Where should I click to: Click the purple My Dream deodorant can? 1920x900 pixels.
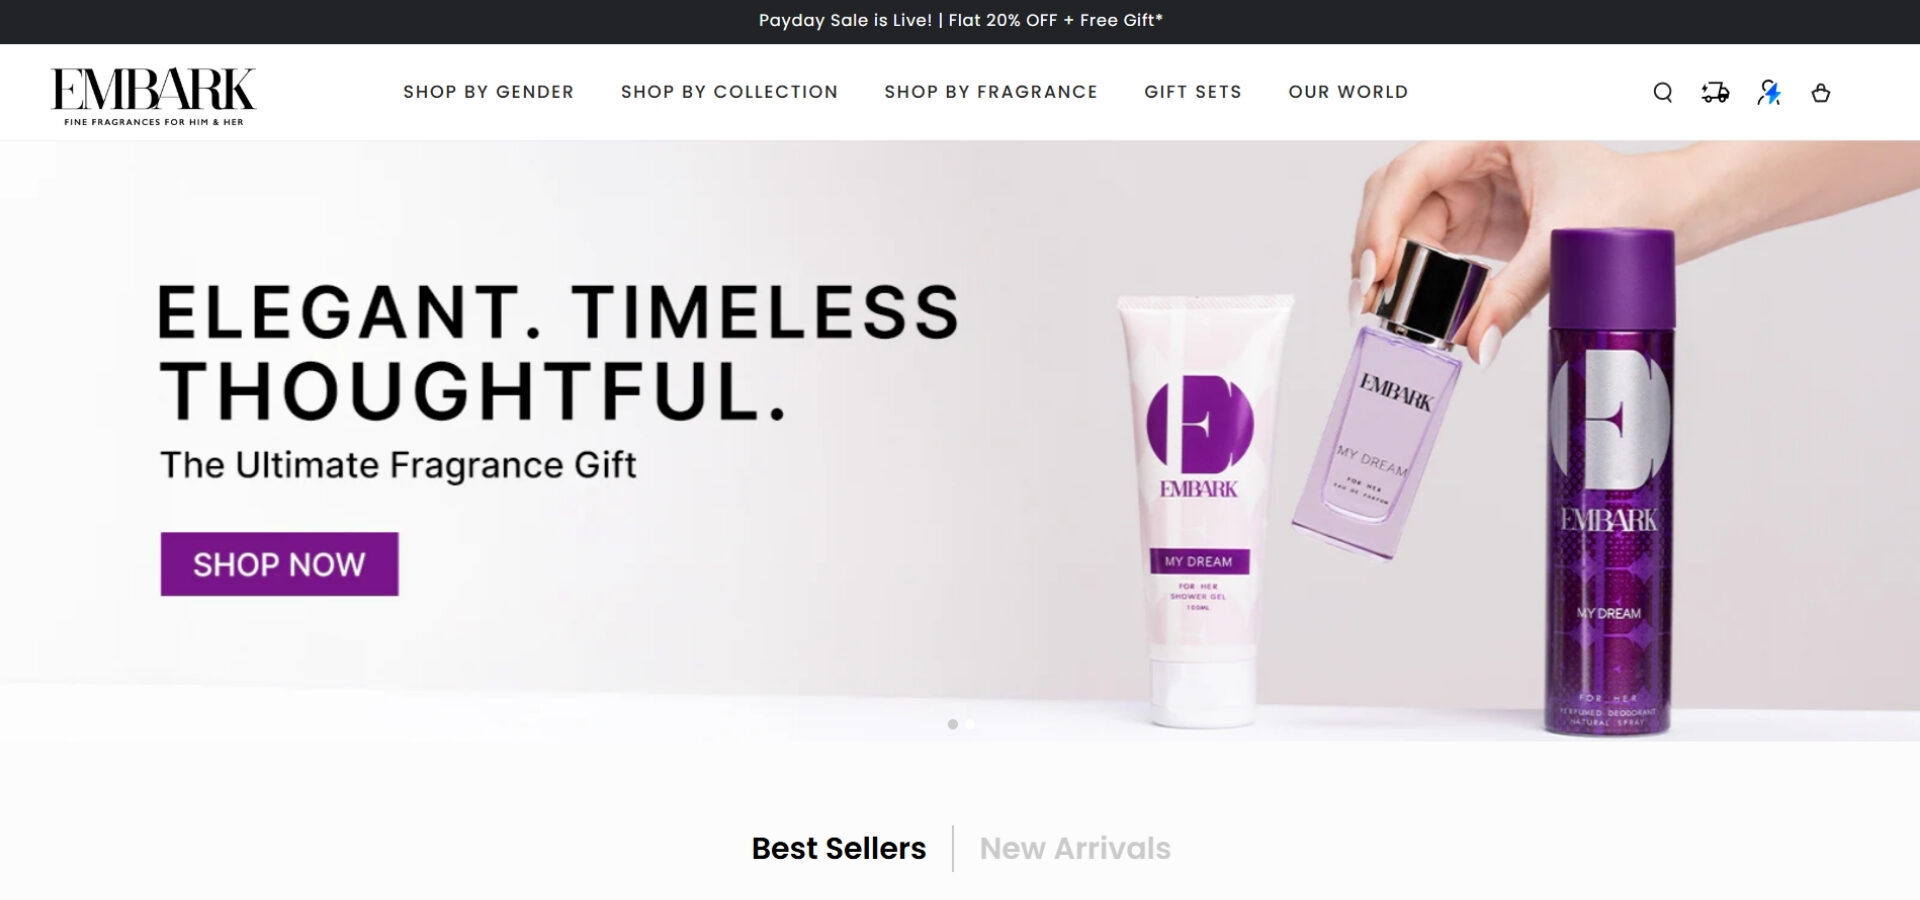tap(1611, 484)
